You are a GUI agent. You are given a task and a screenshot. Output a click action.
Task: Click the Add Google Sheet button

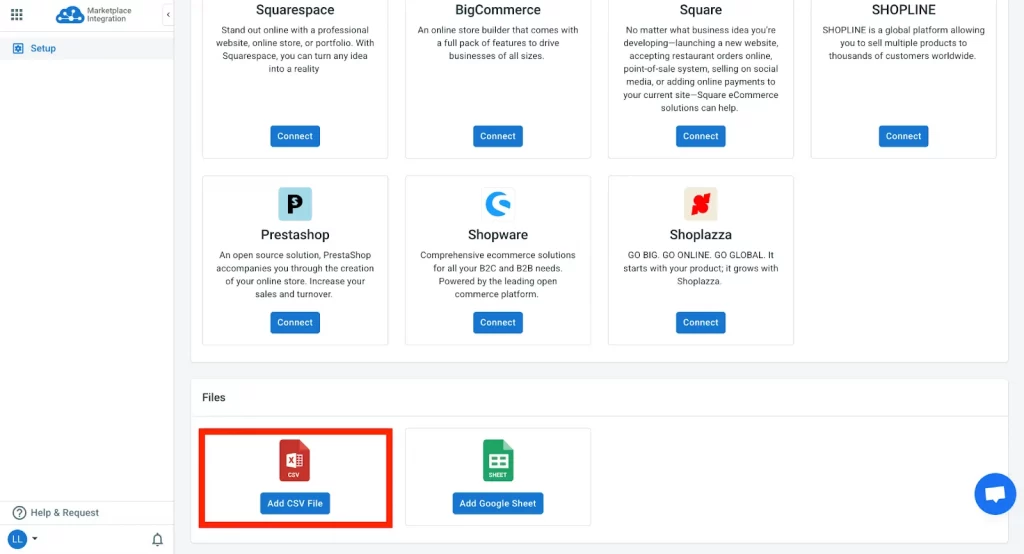pos(498,503)
